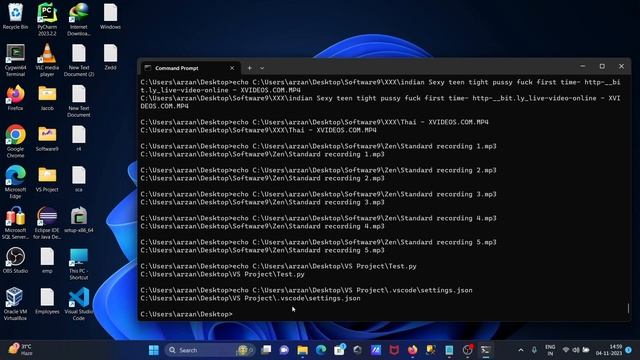The image size is (640, 360).
Task: Open ENG IN language switcher
Action: (x=550, y=350)
